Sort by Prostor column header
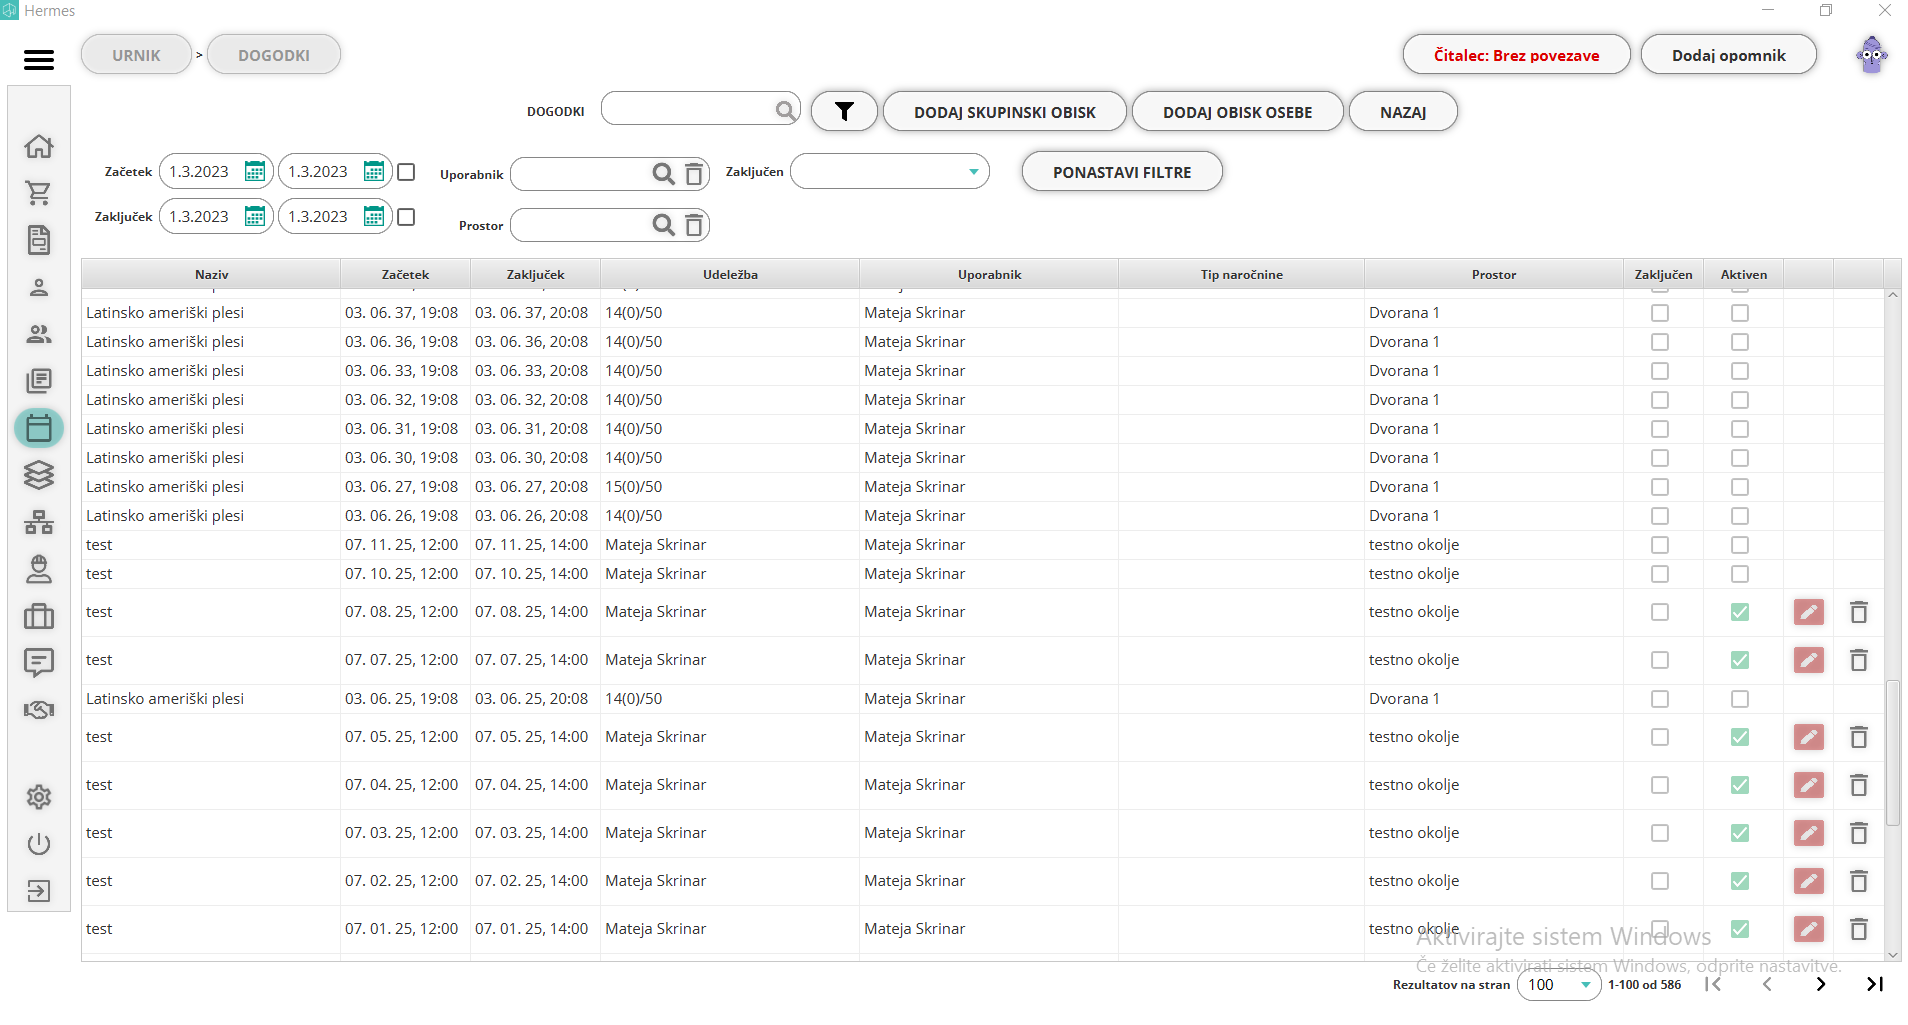 tap(1494, 274)
